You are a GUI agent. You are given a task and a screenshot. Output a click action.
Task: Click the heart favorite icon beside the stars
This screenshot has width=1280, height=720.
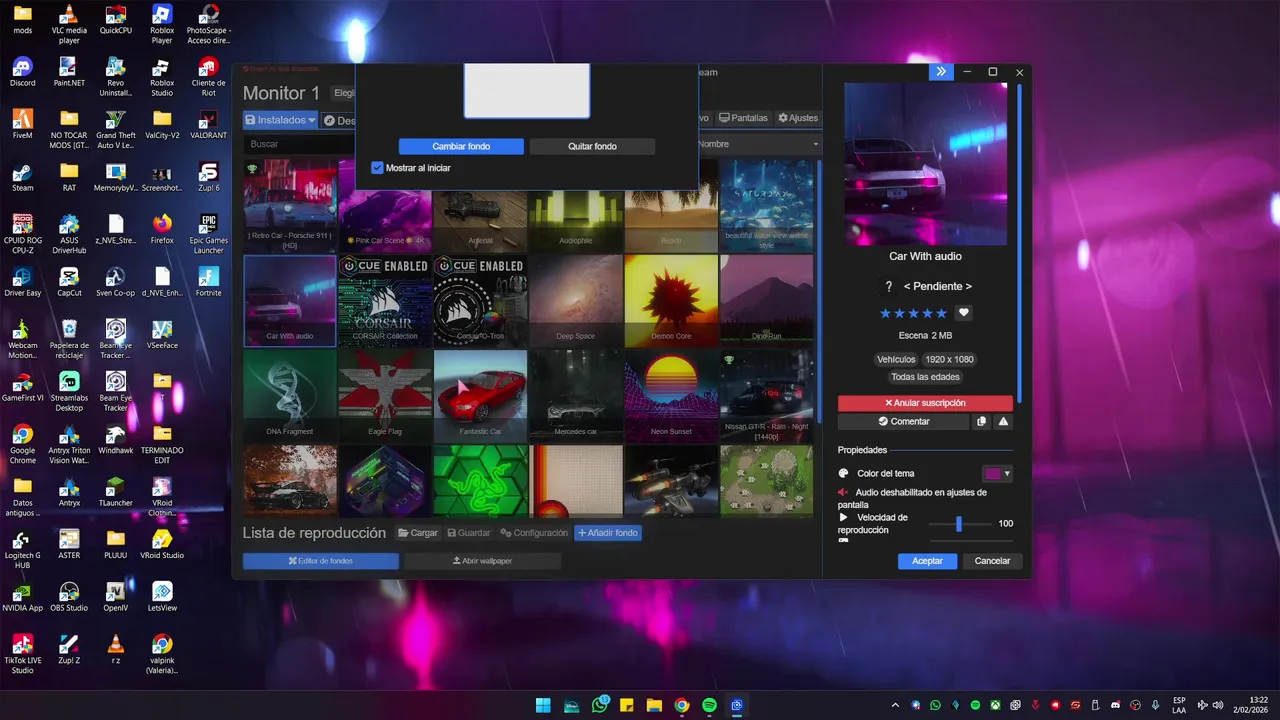coord(964,313)
